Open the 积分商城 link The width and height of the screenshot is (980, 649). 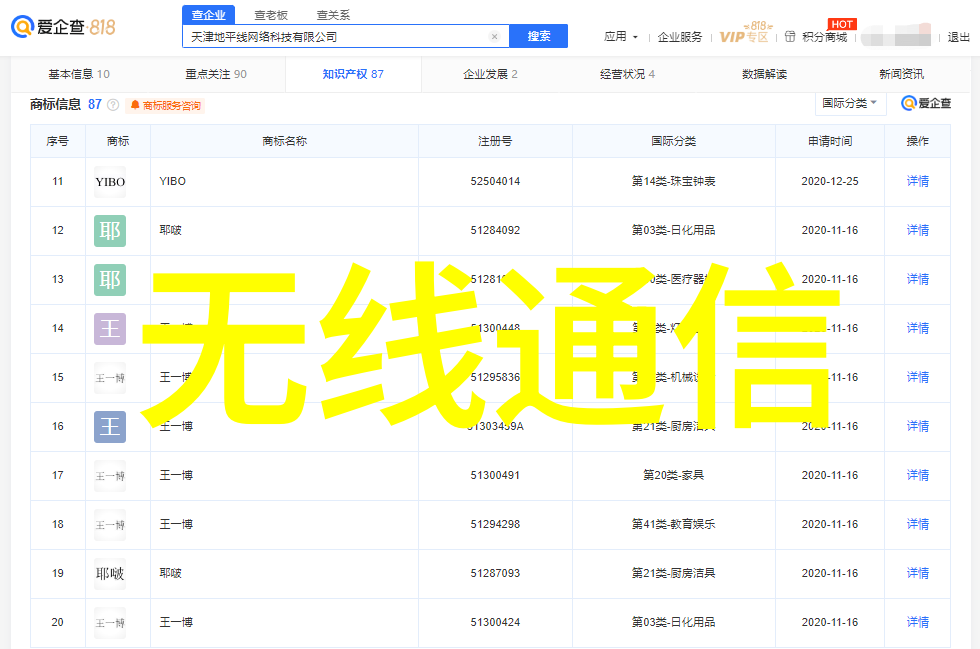coord(824,37)
